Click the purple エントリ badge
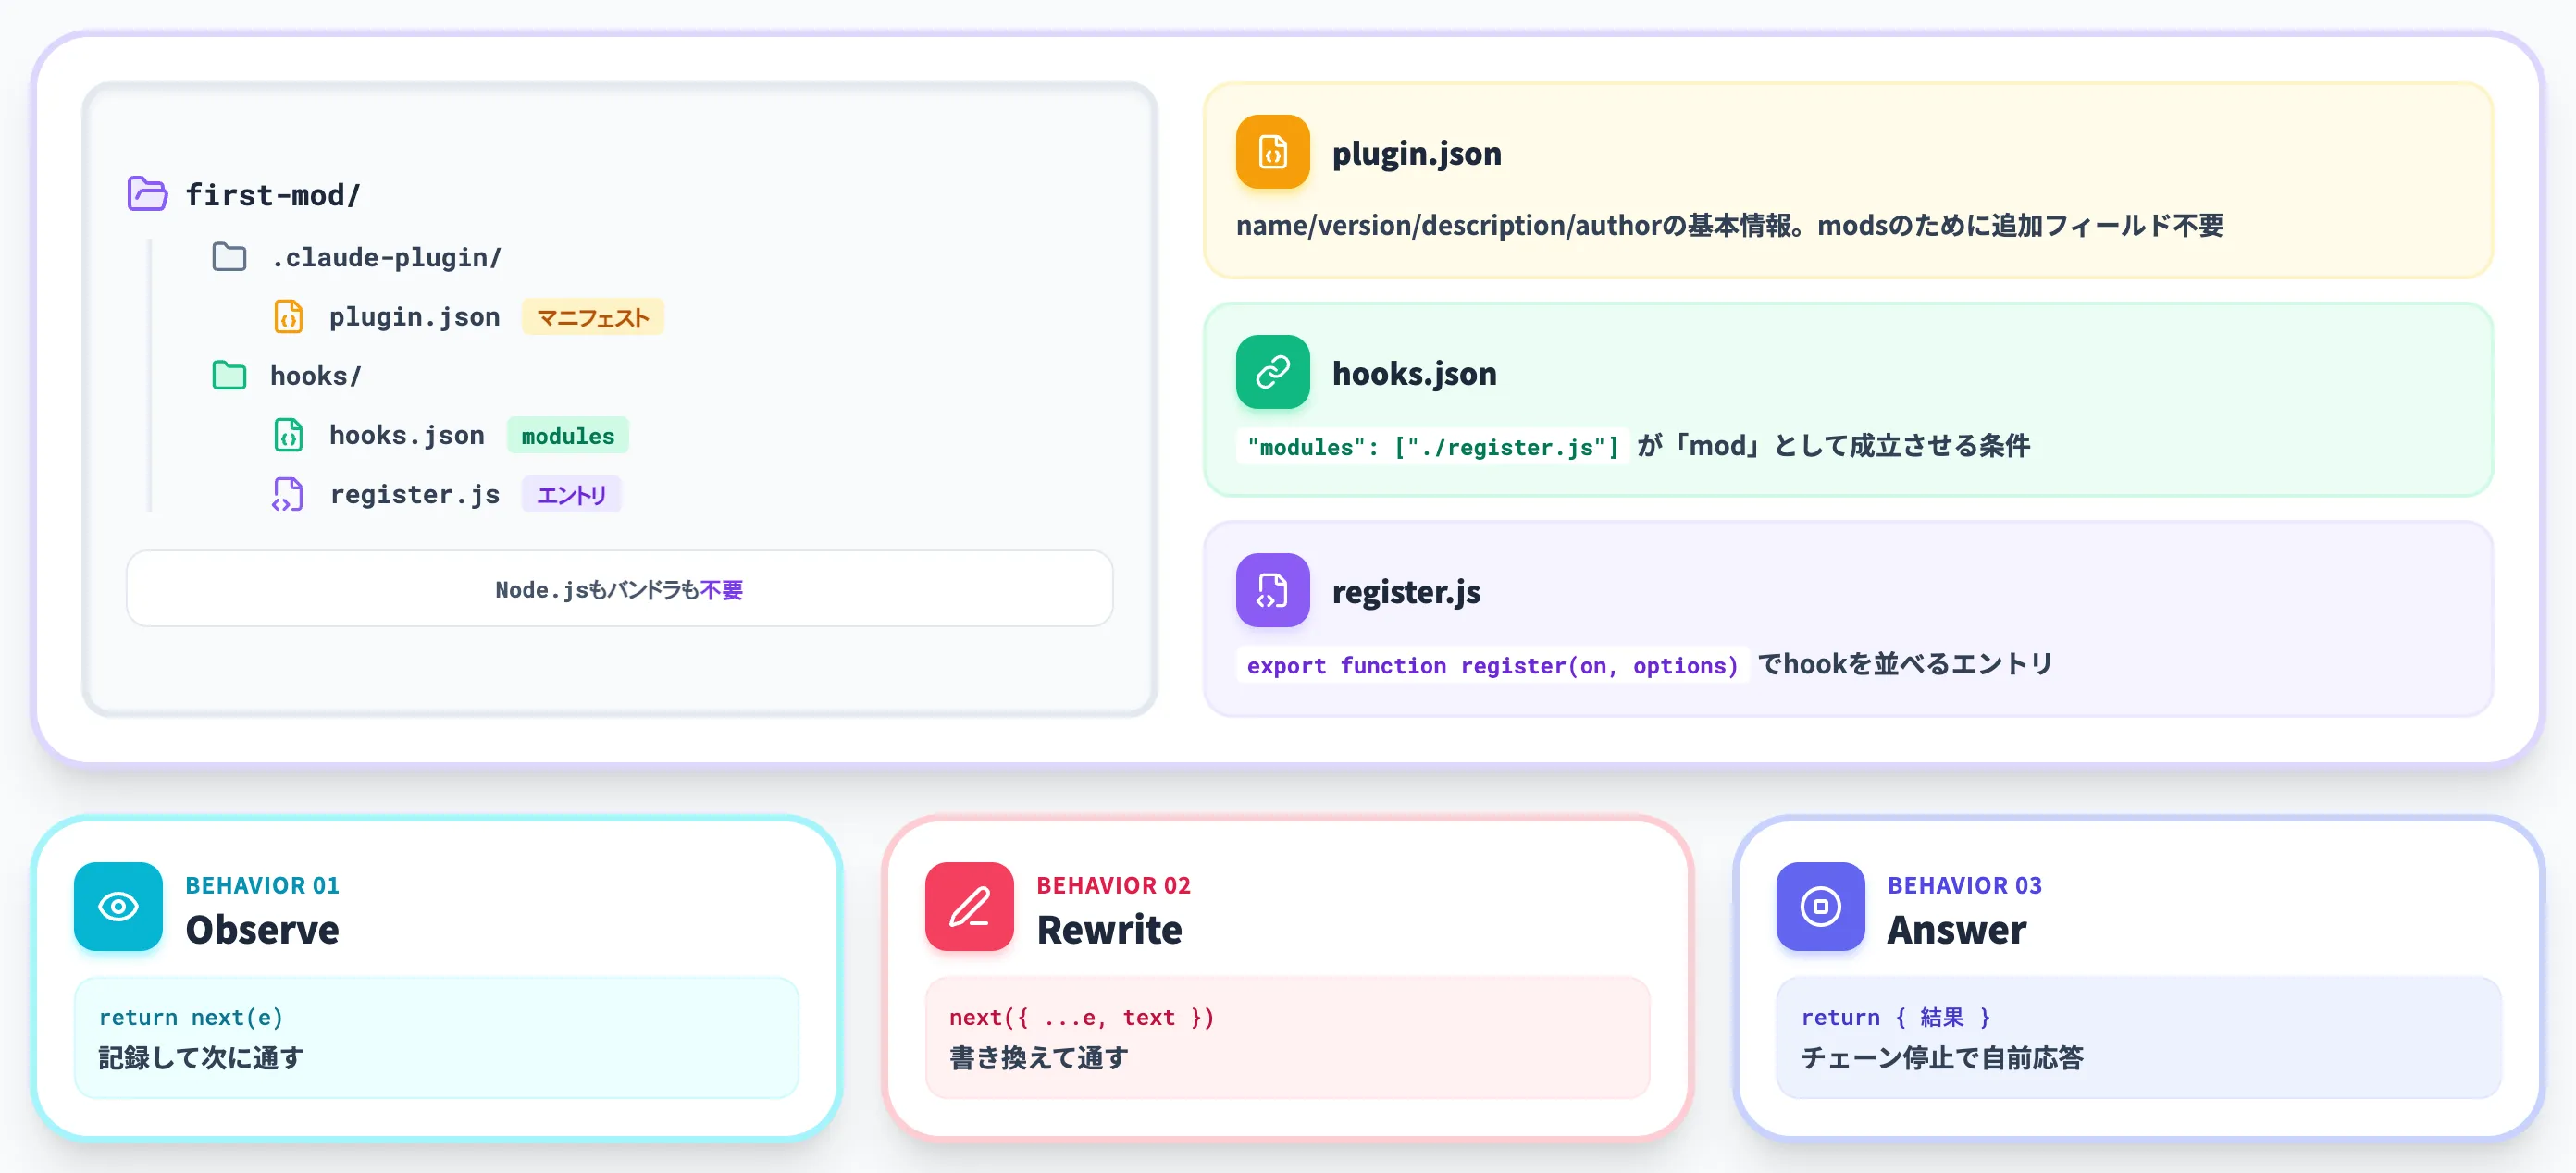Viewport: 2576px width, 1173px height. pos(571,494)
